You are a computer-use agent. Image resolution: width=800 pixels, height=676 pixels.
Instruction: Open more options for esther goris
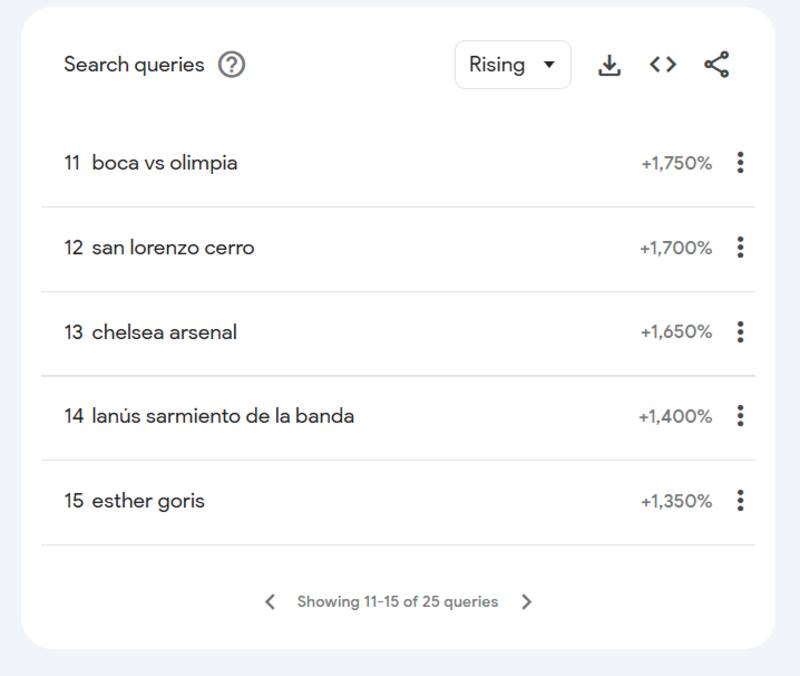740,500
